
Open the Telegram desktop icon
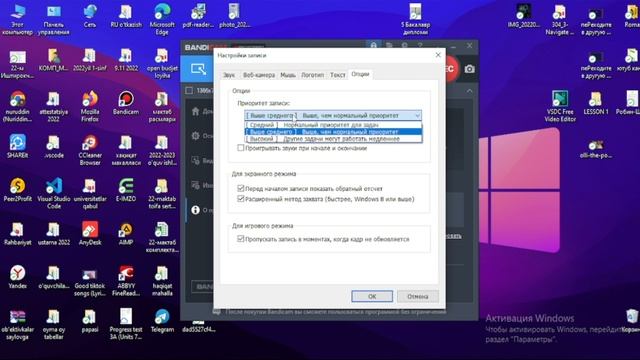[162, 321]
